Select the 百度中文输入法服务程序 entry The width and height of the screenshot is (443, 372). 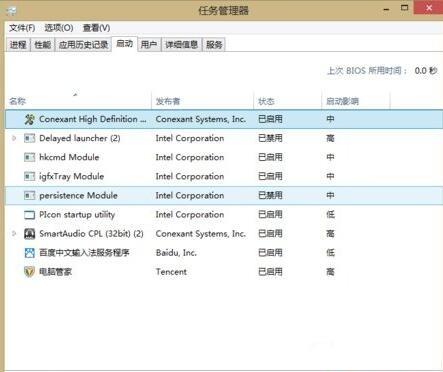pyautogui.click(x=84, y=253)
